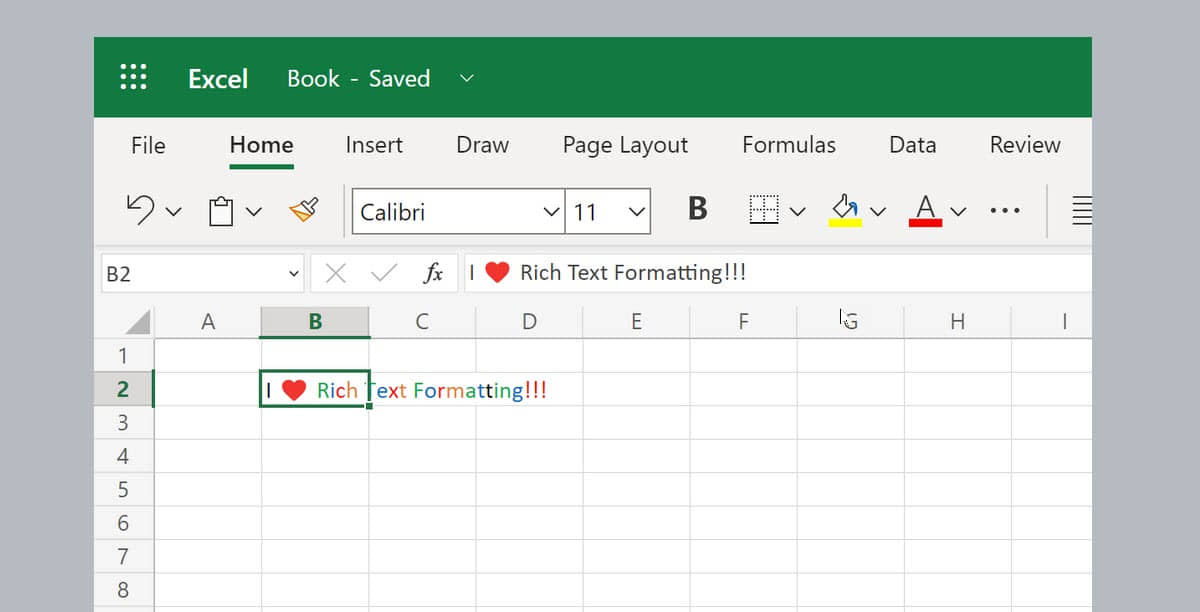
Task: Select the Format Painter brush
Action: (303, 210)
